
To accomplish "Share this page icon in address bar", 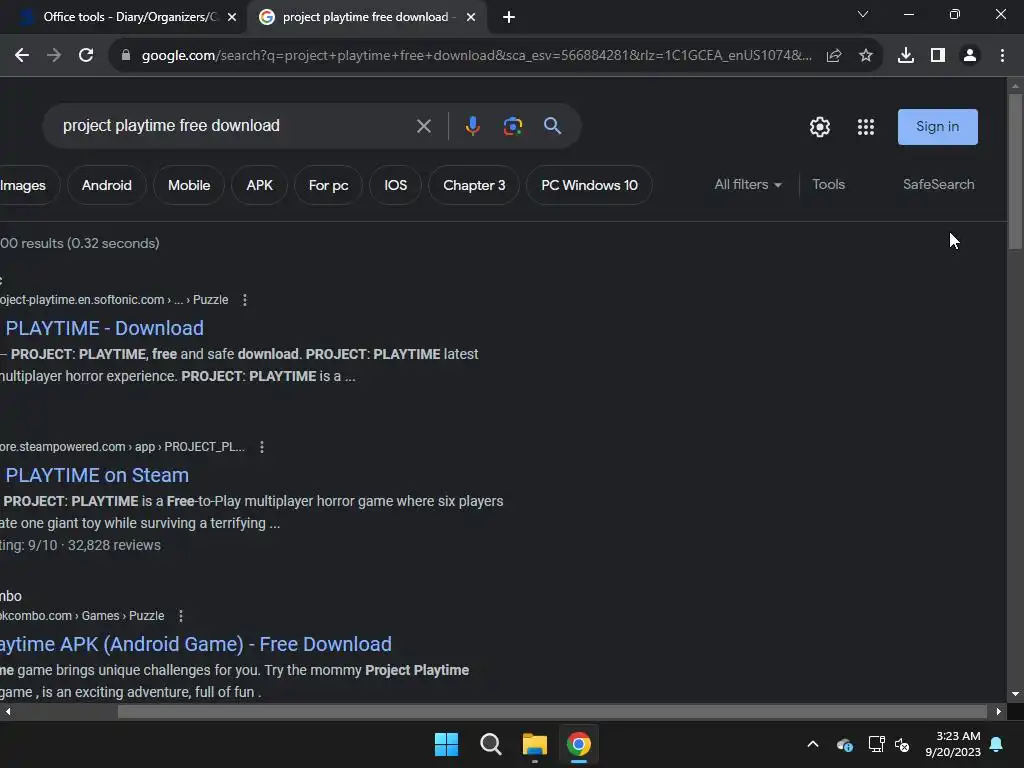I will [833, 56].
